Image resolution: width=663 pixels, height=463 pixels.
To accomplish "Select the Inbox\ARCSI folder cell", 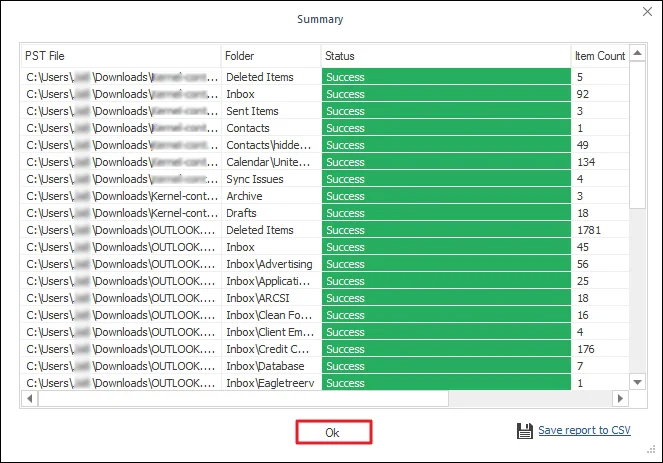I will tap(271, 298).
